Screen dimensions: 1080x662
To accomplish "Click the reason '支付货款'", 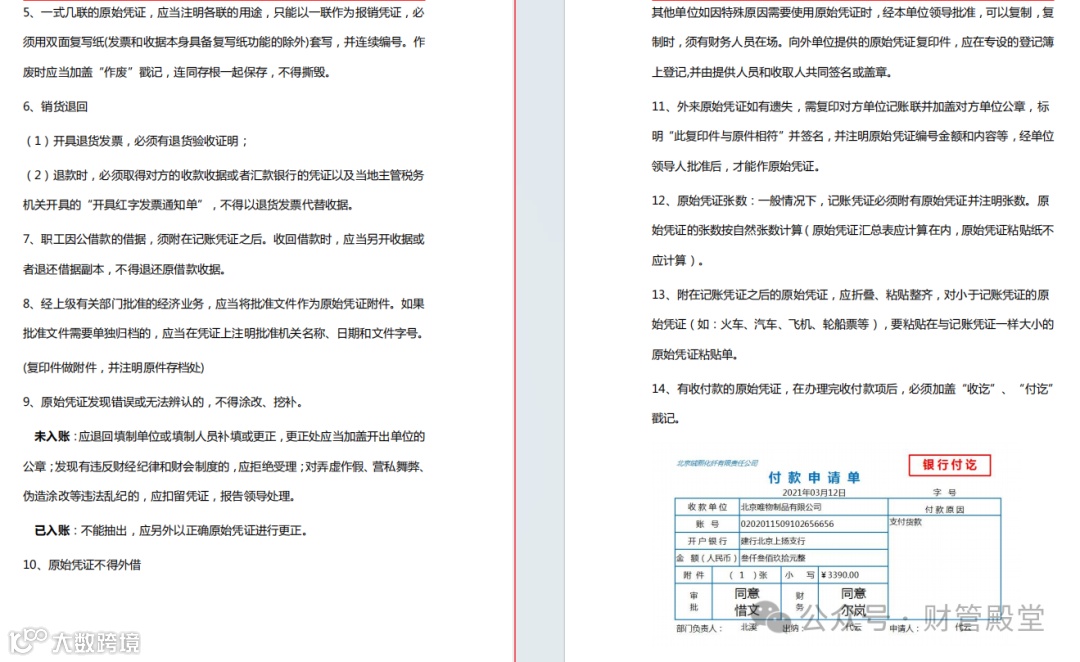I will point(905,521).
